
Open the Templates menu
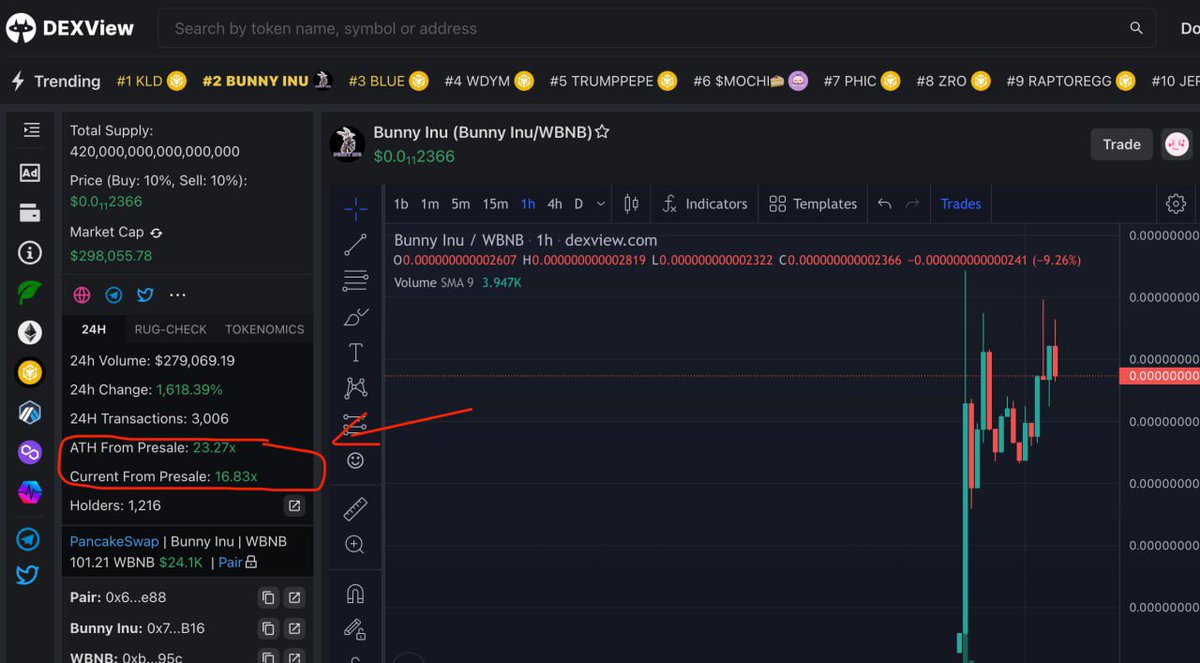pos(813,204)
